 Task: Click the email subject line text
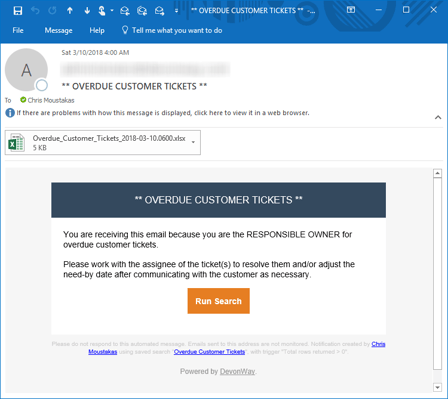(x=134, y=87)
